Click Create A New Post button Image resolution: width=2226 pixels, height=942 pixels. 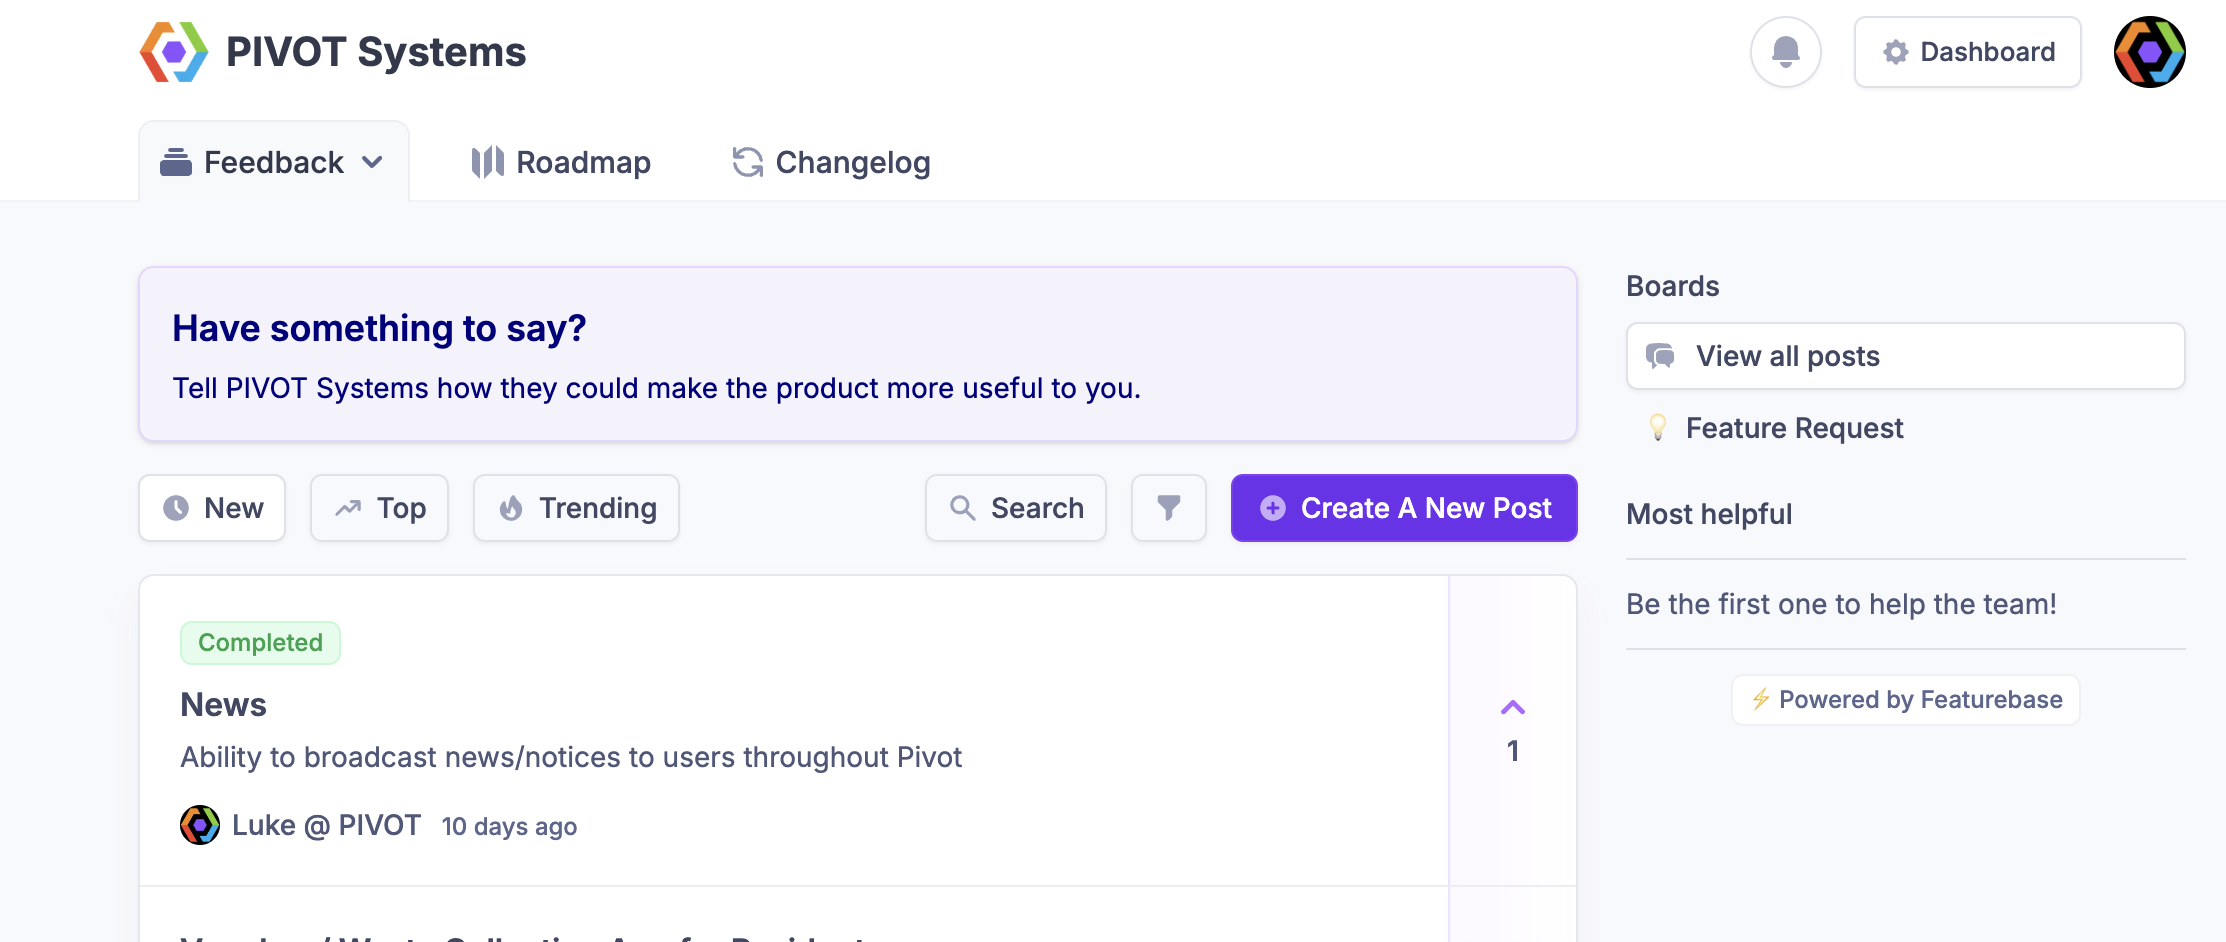click(x=1404, y=508)
